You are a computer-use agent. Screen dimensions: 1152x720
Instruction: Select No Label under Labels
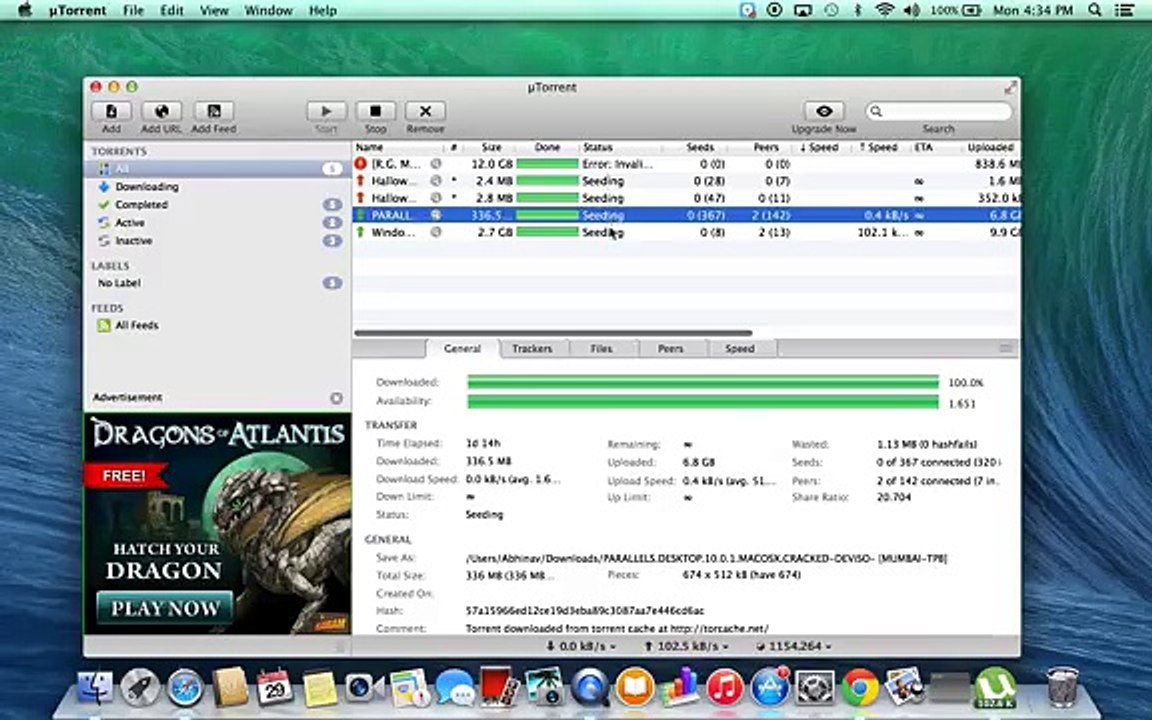[217, 283]
